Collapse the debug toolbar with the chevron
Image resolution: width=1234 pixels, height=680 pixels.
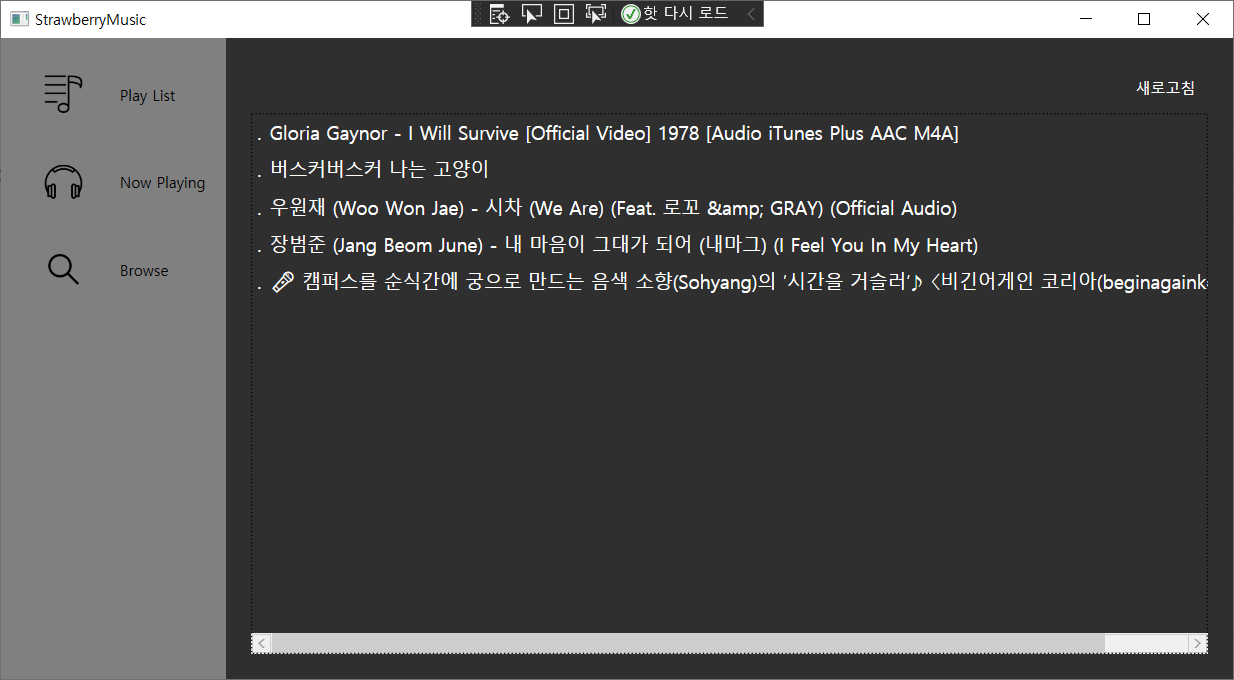(752, 13)
